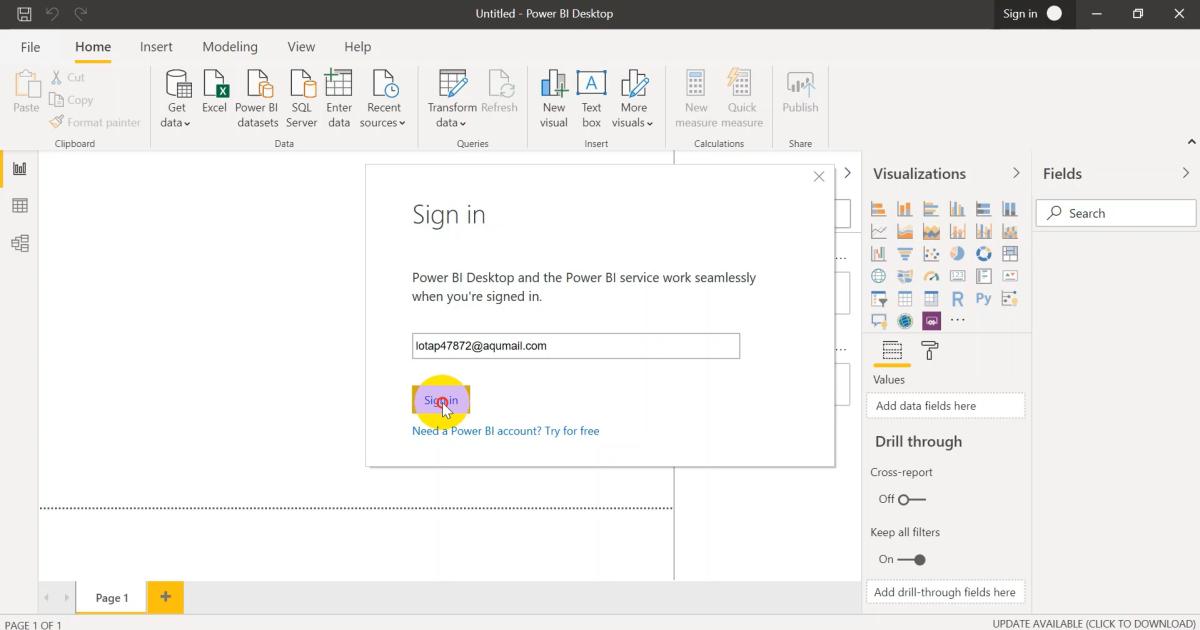Open the Help menu tab
This screenshot has width=1200, height=630.
click(357, 46)
